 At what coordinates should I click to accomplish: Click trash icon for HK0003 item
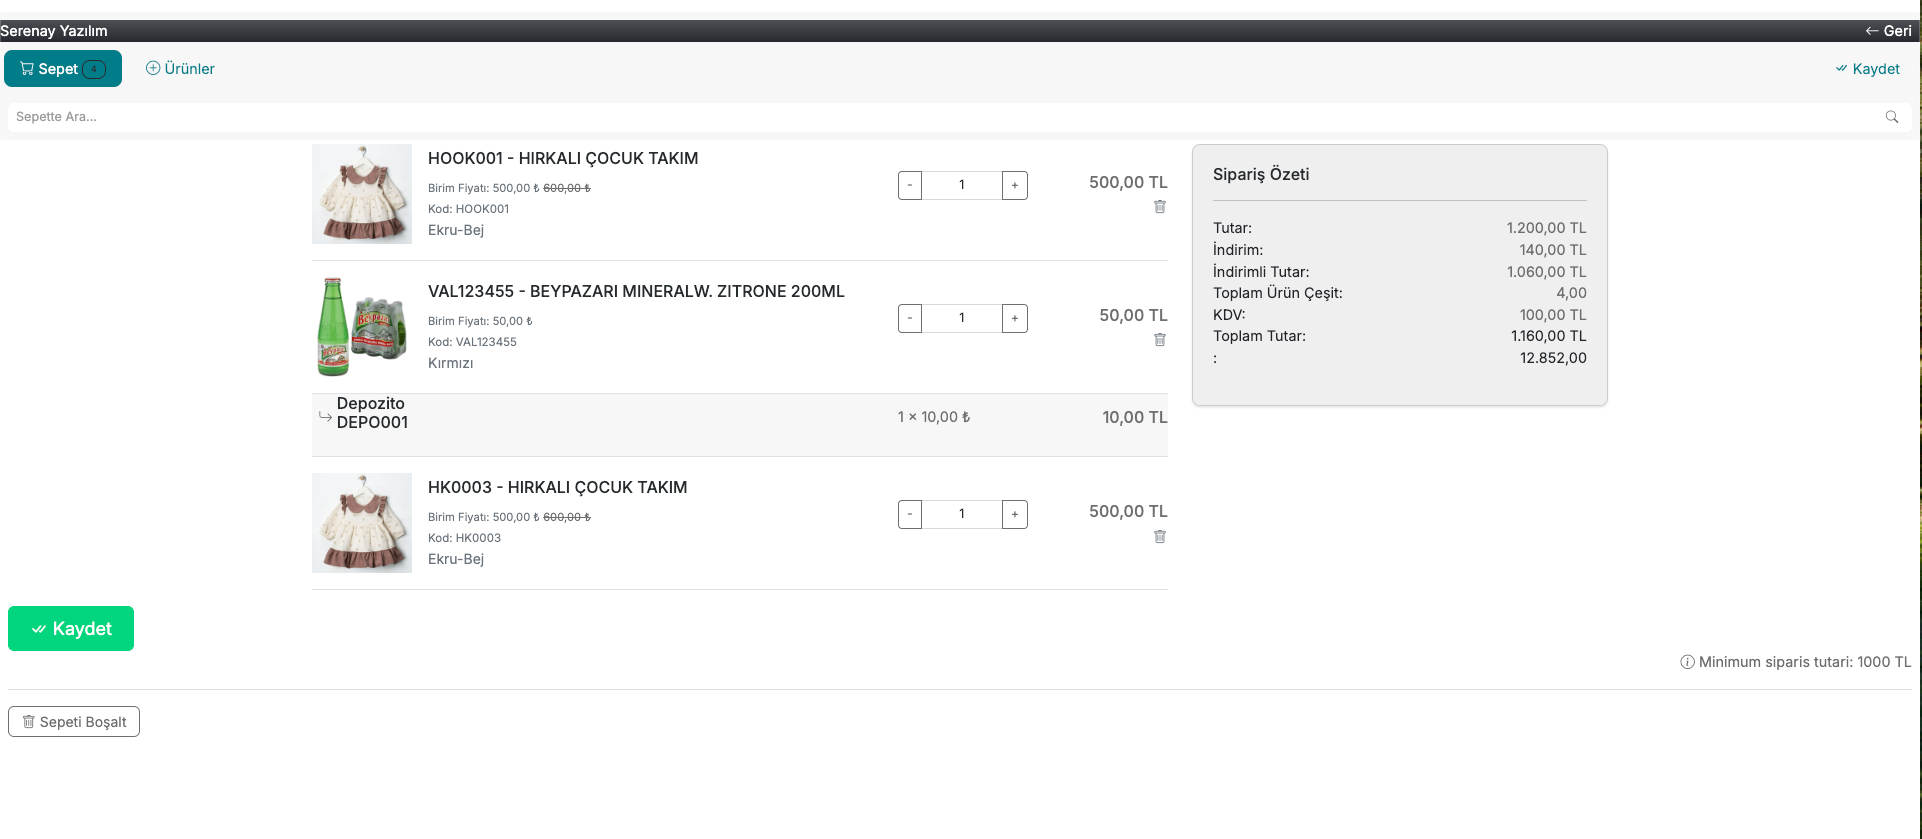tap(1160, 537)
